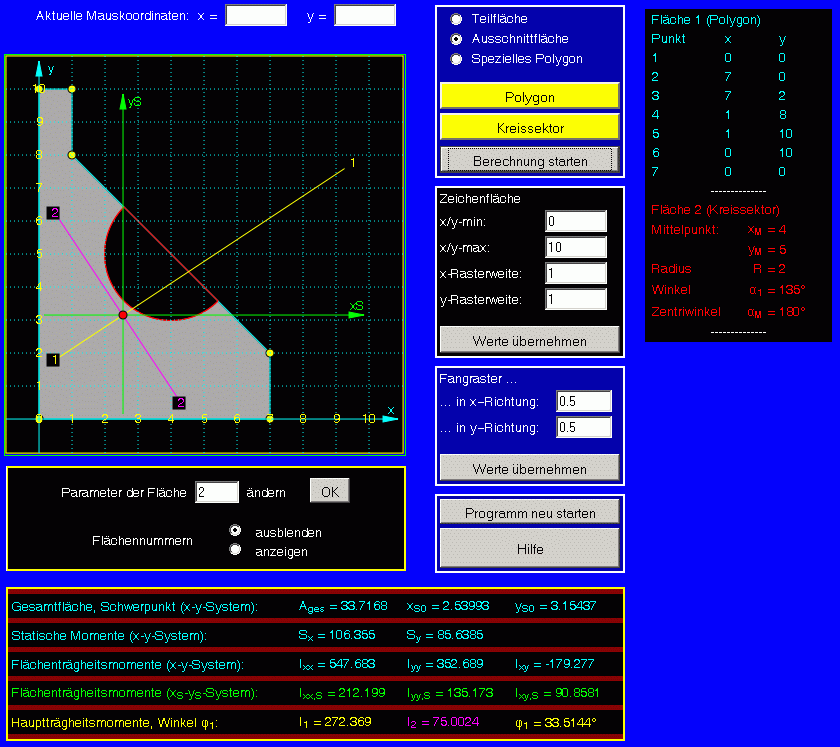Screen dimensions: 840x747
Task: Click the red centroid point on the drawing
Action: [x=123, y=315]
